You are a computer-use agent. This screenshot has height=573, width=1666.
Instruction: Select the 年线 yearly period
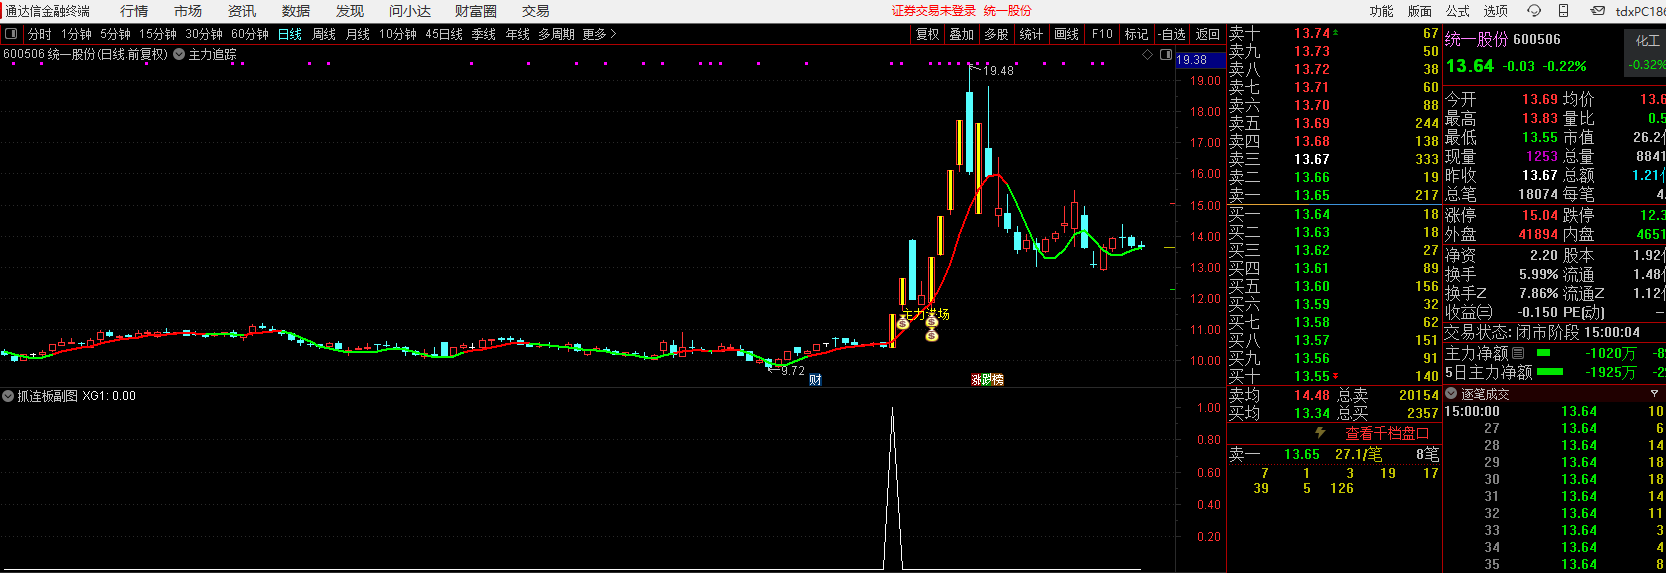pyautogui.click(x=518, y=34)
